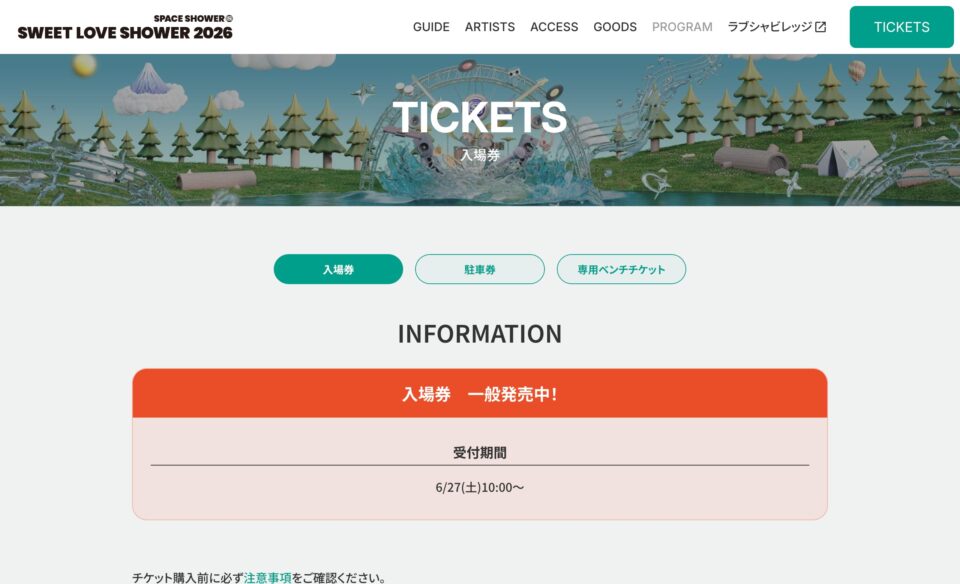
Task: Switch to the 専用ベンチチケット tab
Action: pyautogui.click(x=621, y=269)
